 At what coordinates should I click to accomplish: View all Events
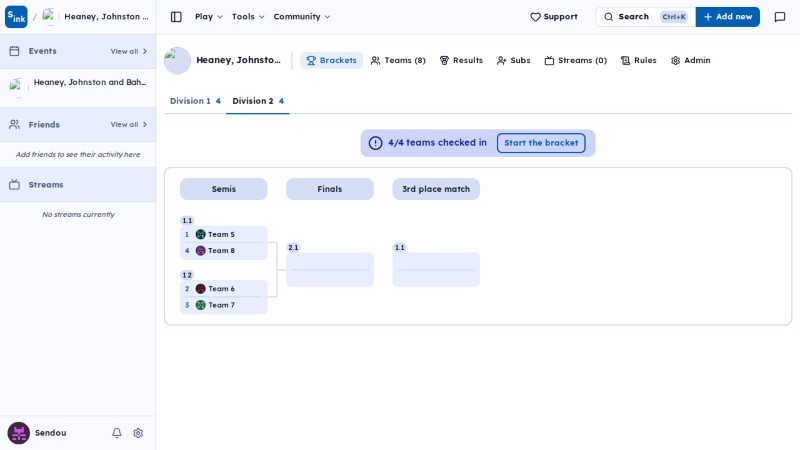pos(129,51)
